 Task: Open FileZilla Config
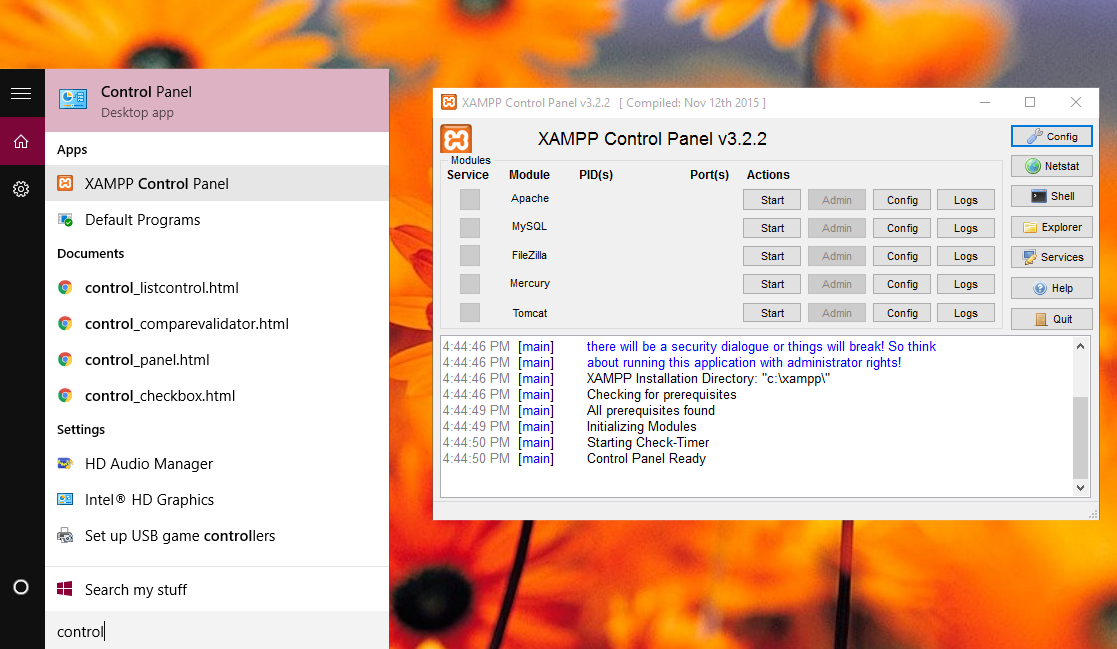coord(902,256)
